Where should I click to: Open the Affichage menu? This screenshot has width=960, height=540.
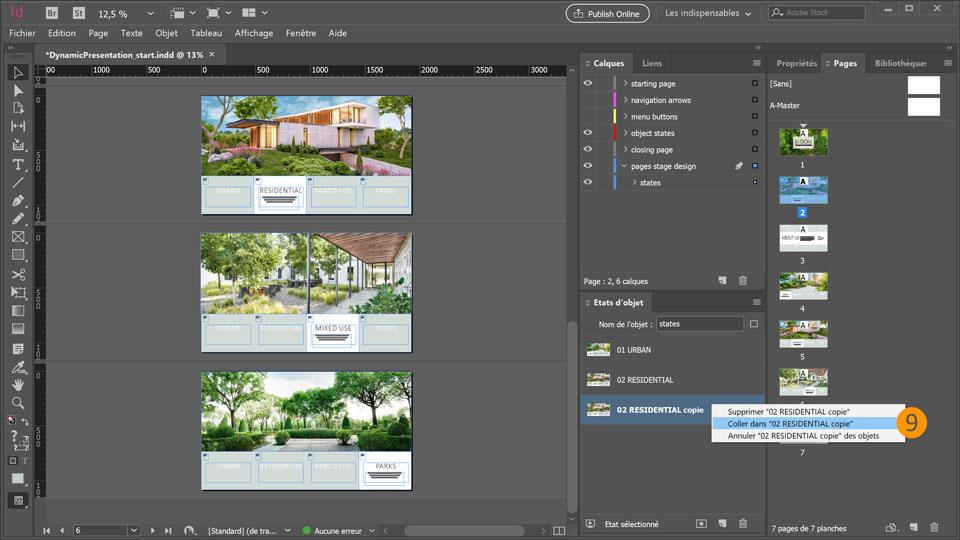[253, 33]
